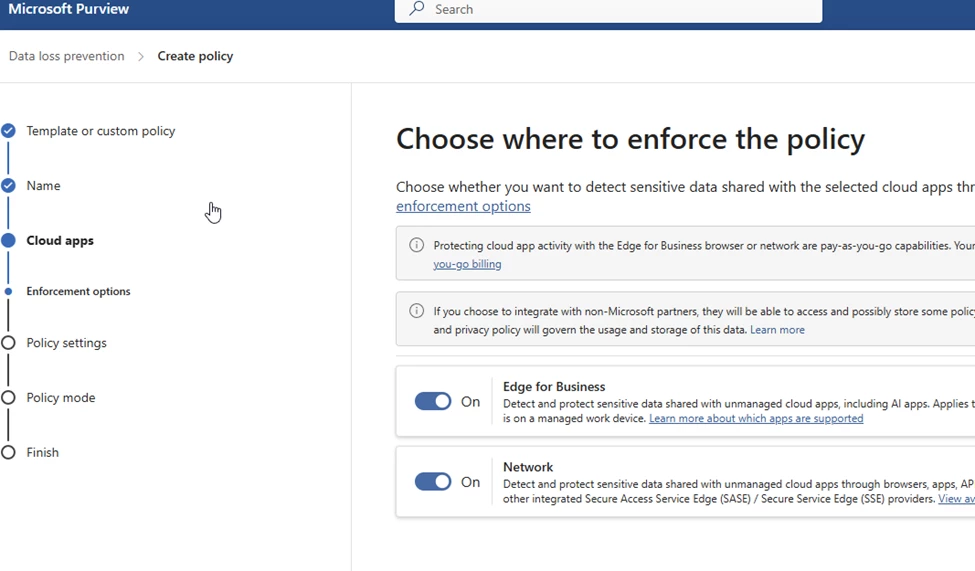Click the info icon on pay-as-you-go notice

[417, 245]
